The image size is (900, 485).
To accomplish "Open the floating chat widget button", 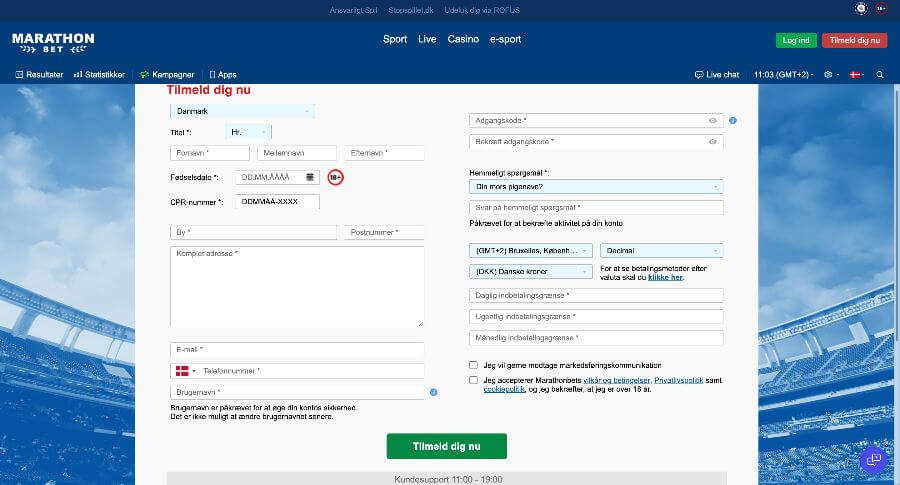I will point(873,460).
